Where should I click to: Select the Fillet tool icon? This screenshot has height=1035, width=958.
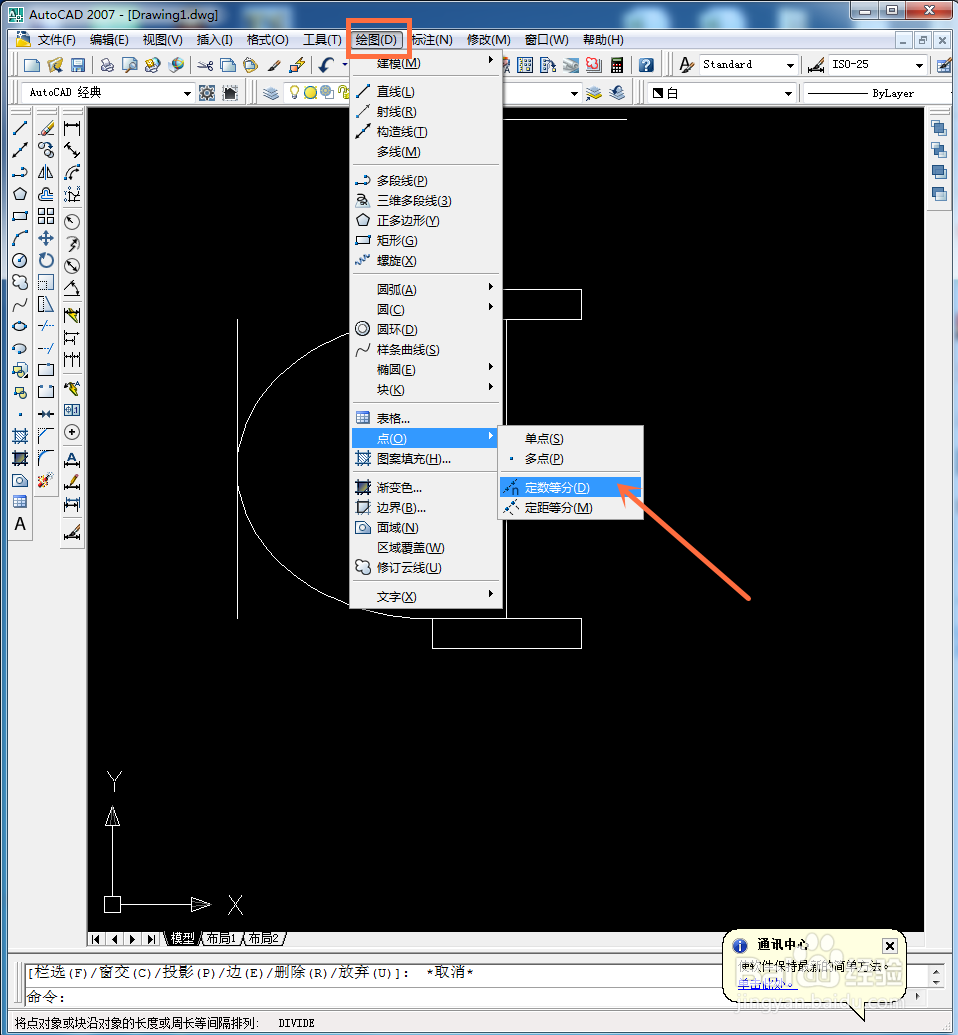pos(46,457)
